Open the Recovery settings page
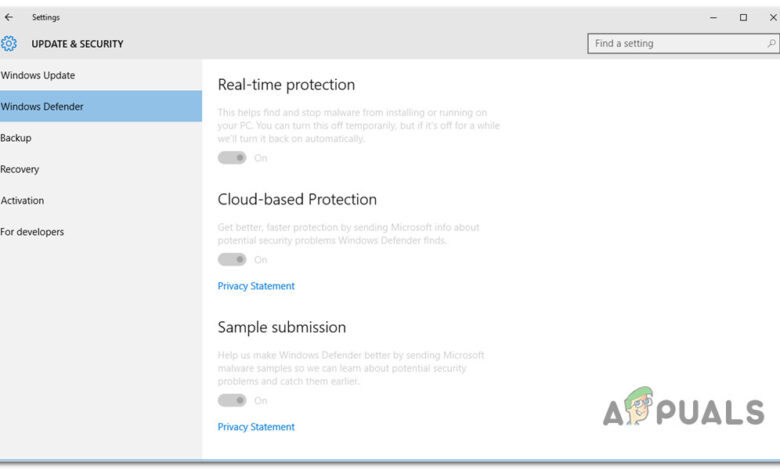 (x=20, y=169)
